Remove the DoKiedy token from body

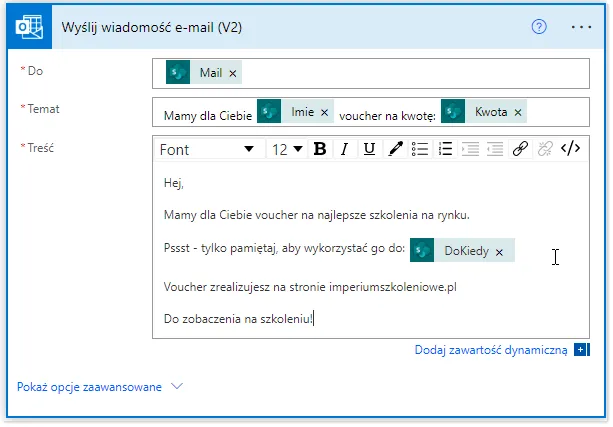pos(499,252)
